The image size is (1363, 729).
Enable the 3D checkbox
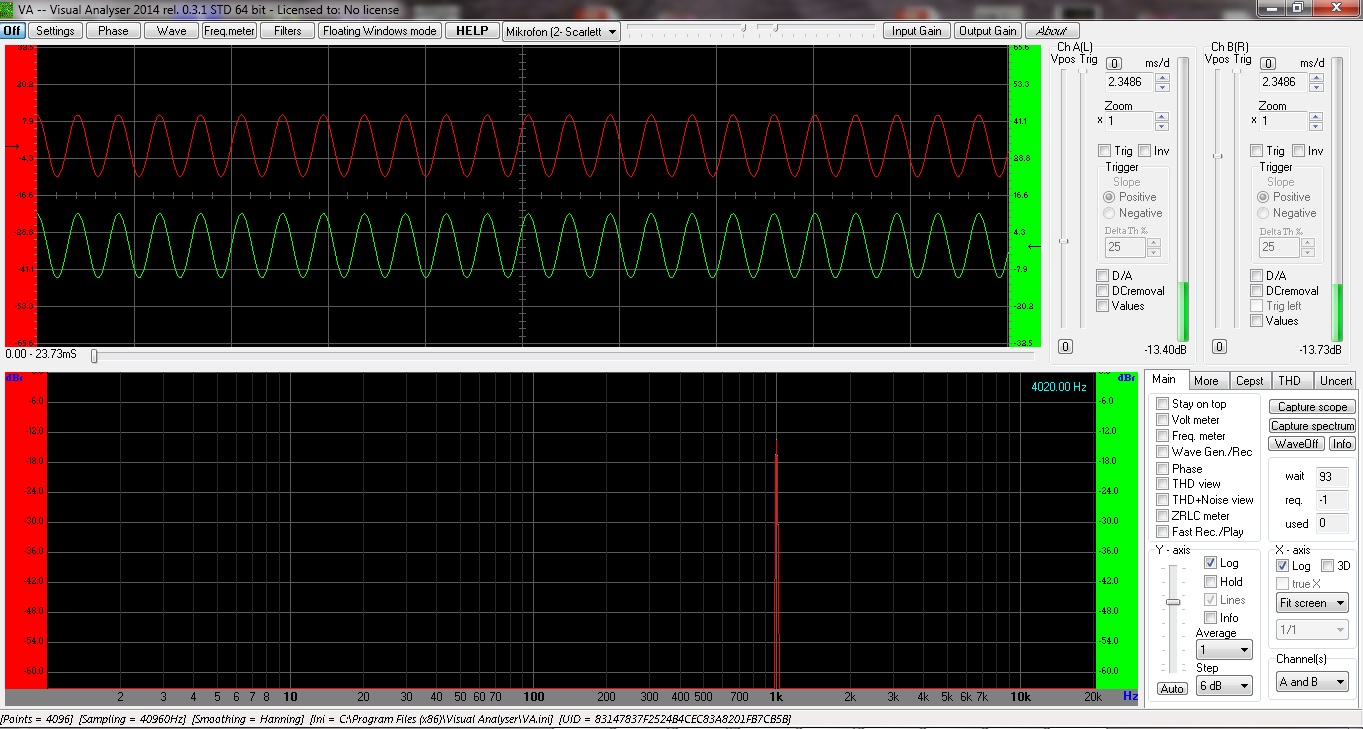pyautogui.click(x=1328, y=566)
